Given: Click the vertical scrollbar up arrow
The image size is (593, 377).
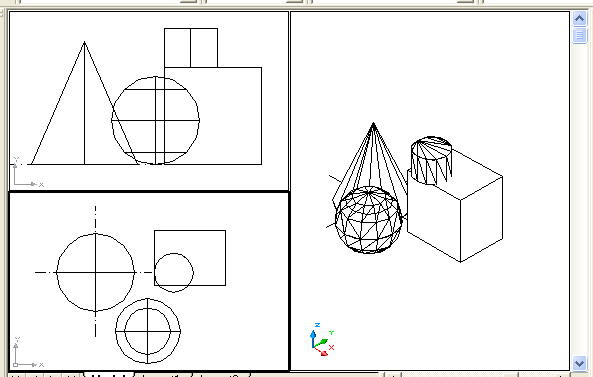Looking at the screenshot, I should (579, 19).
